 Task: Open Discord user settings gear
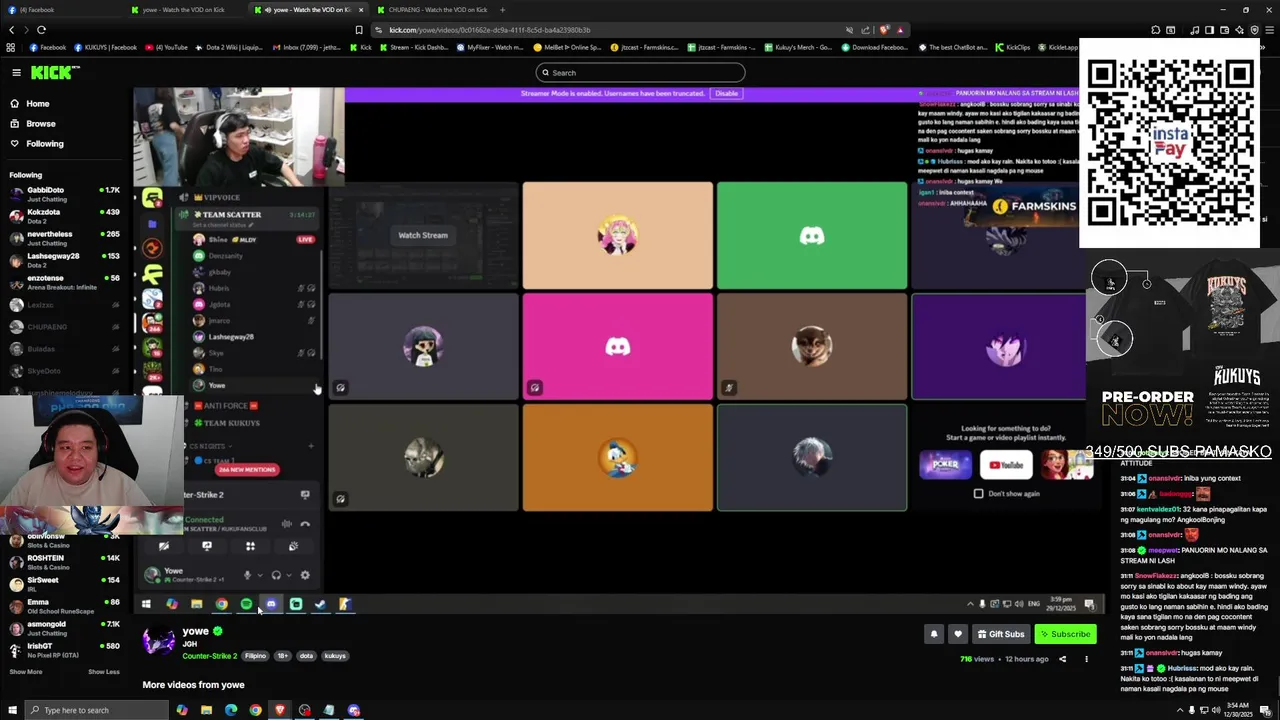[x=305, y=575]
